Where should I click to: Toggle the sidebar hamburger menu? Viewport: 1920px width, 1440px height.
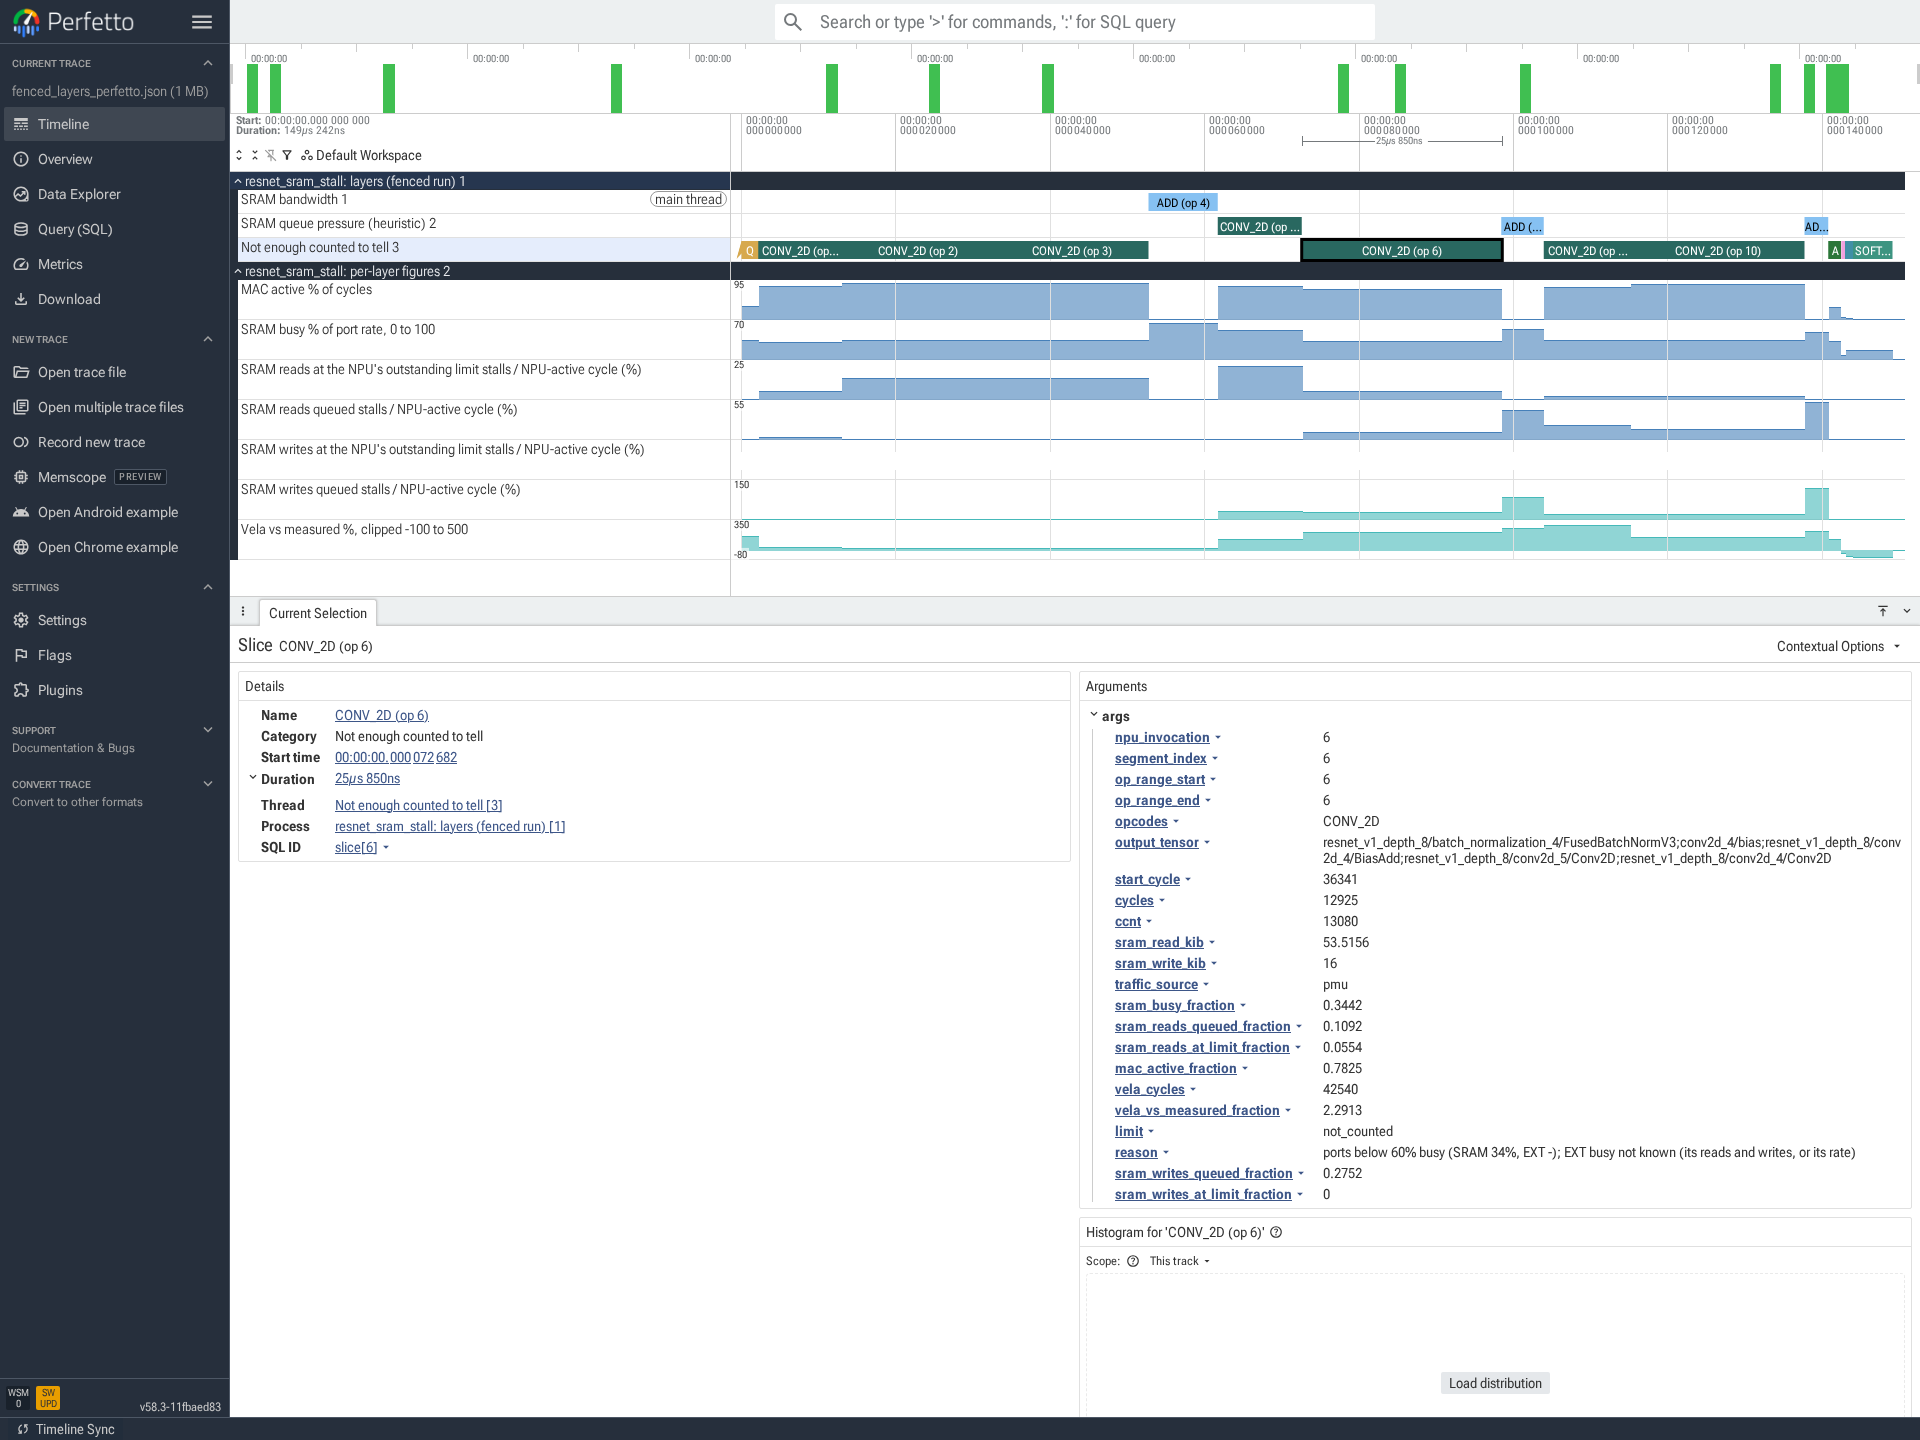click(202, 22)
